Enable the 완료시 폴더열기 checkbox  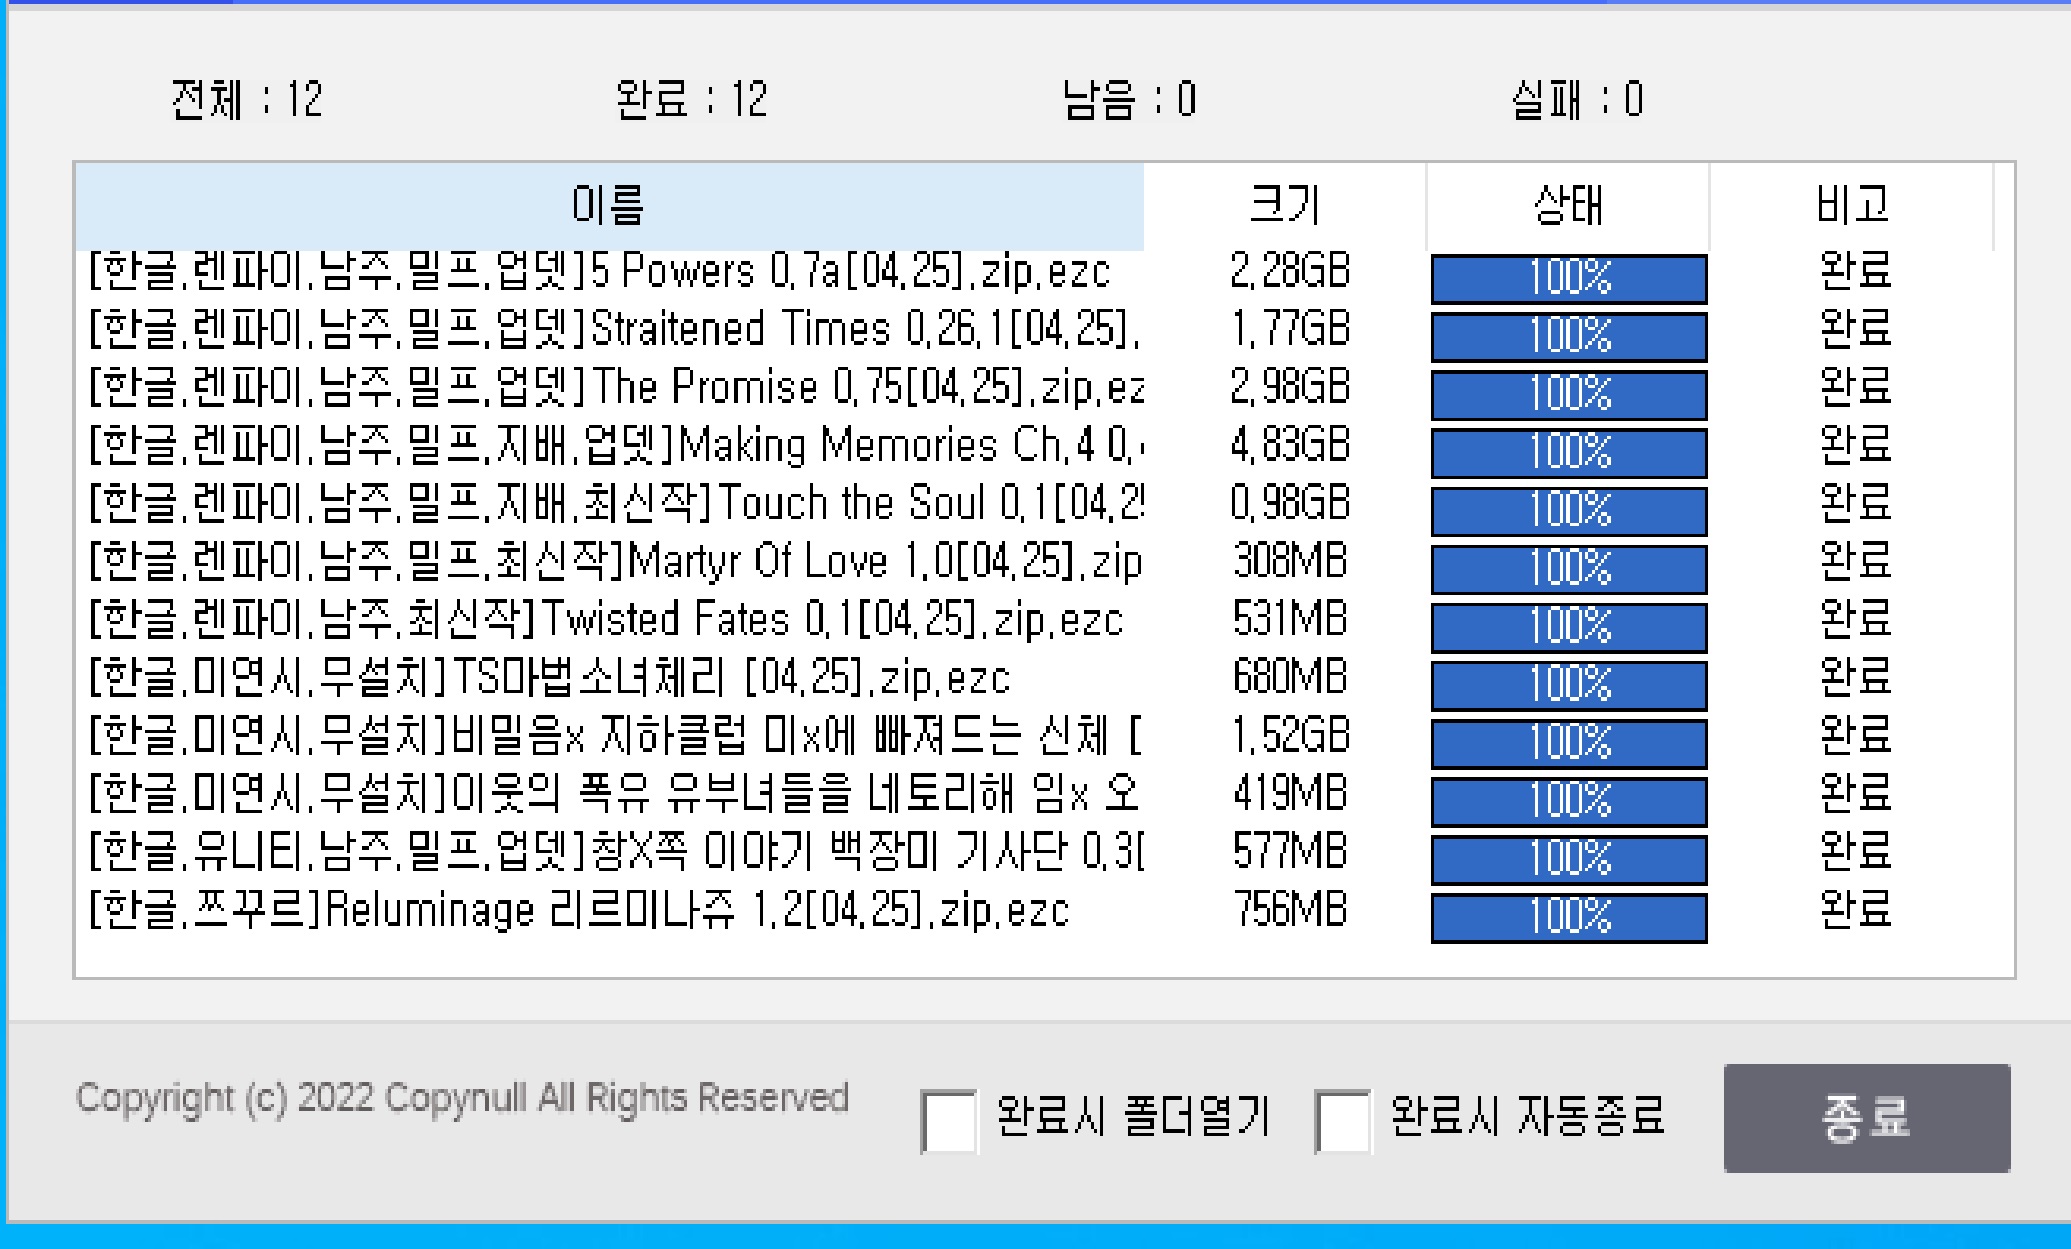pyautogui.click(x=948, y=1120)
